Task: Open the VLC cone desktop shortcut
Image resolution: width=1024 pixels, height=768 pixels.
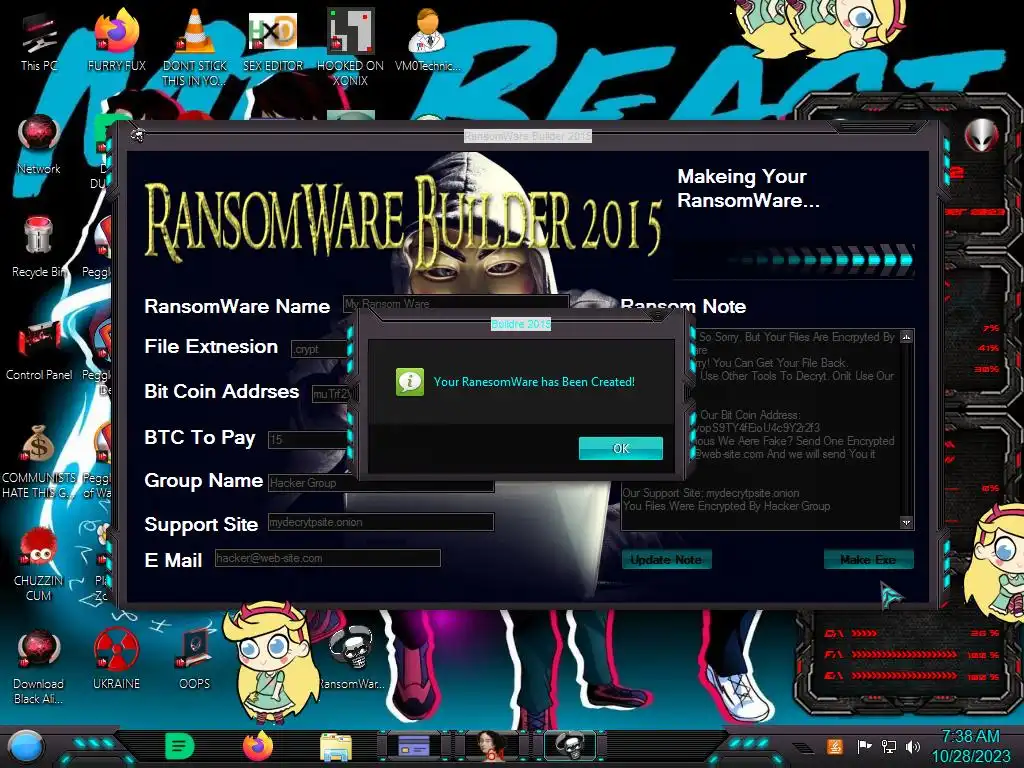Action: click(195, 49)
